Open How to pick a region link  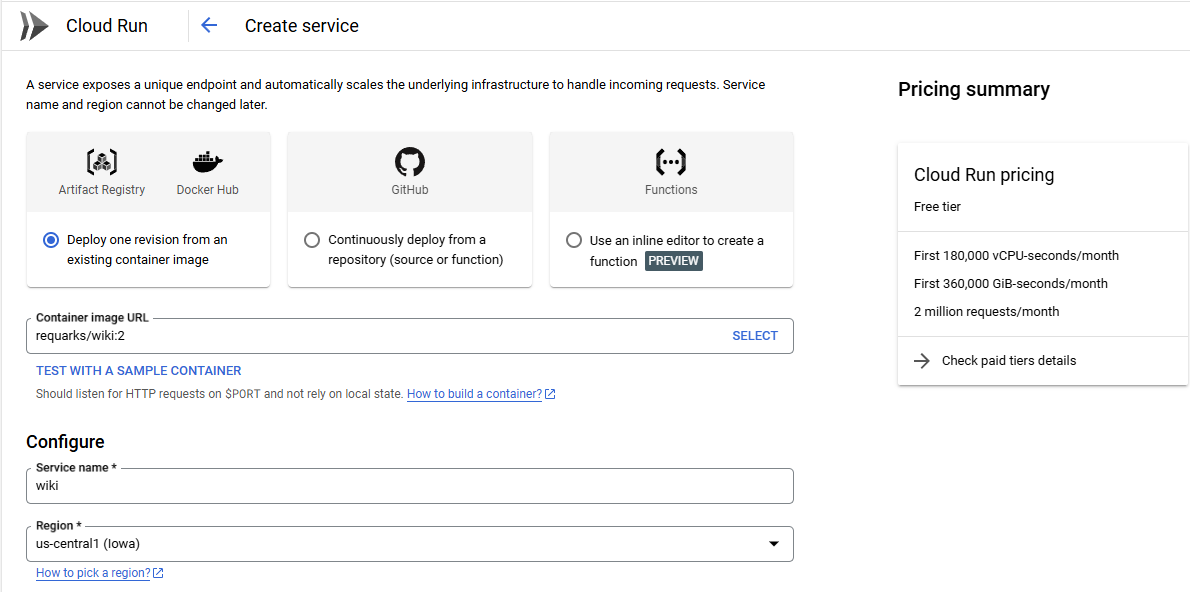coord(93,573)
